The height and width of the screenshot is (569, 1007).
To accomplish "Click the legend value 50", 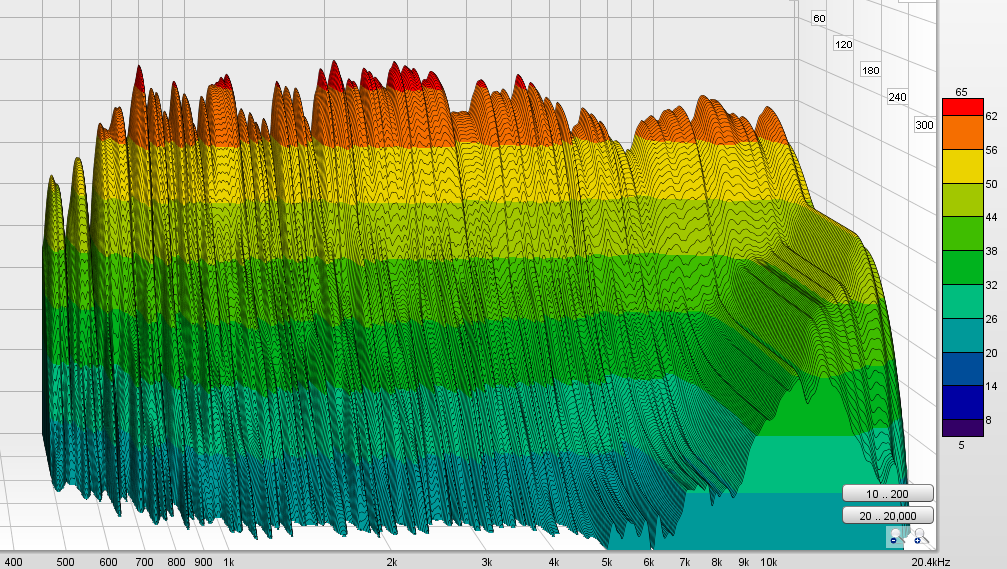I will pos(992,184).
